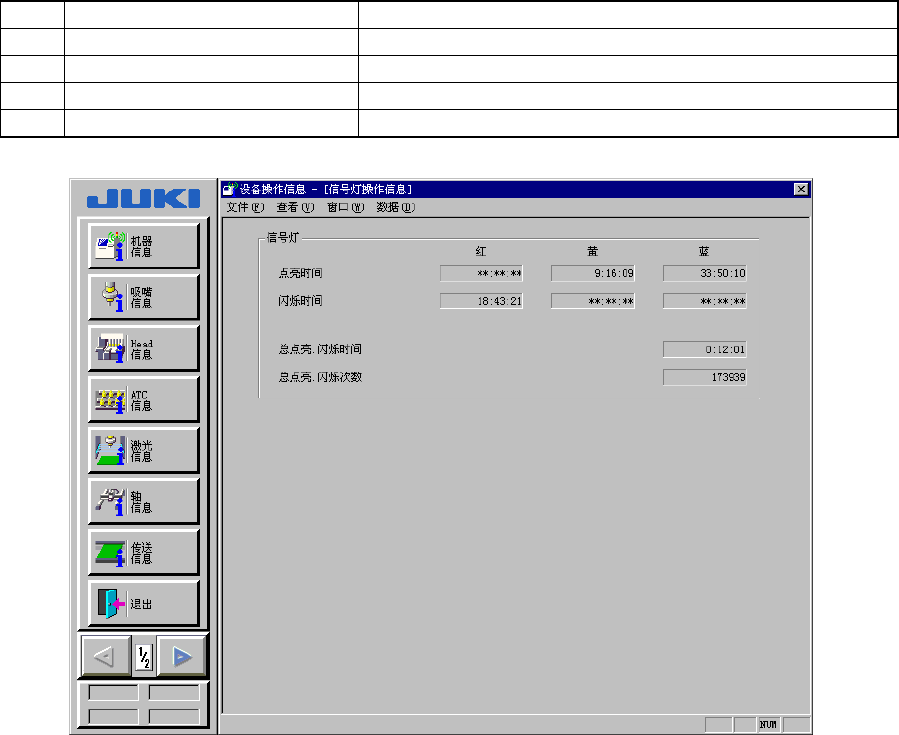Open the 窗口(W) menu
Viewport: 899px width, 735px height.
point(345,208)
